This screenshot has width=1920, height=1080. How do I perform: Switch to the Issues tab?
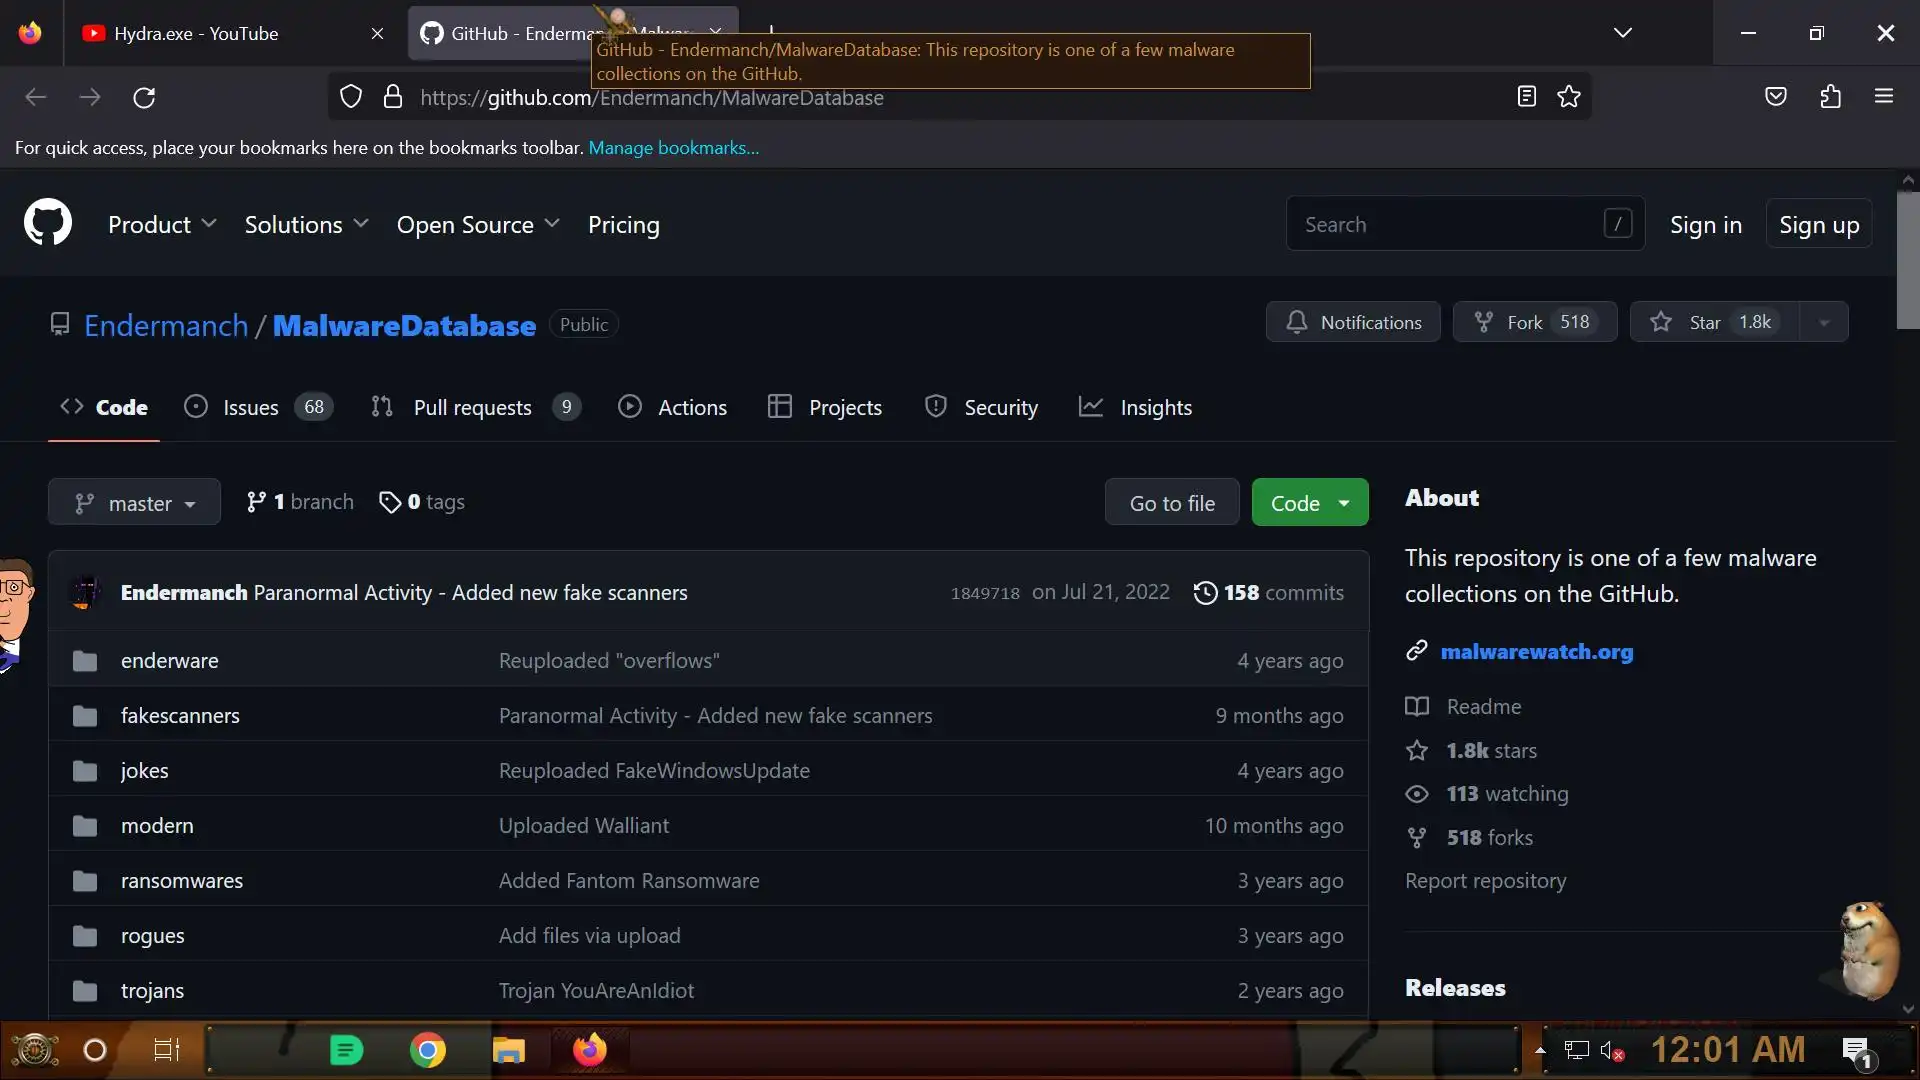250,407
